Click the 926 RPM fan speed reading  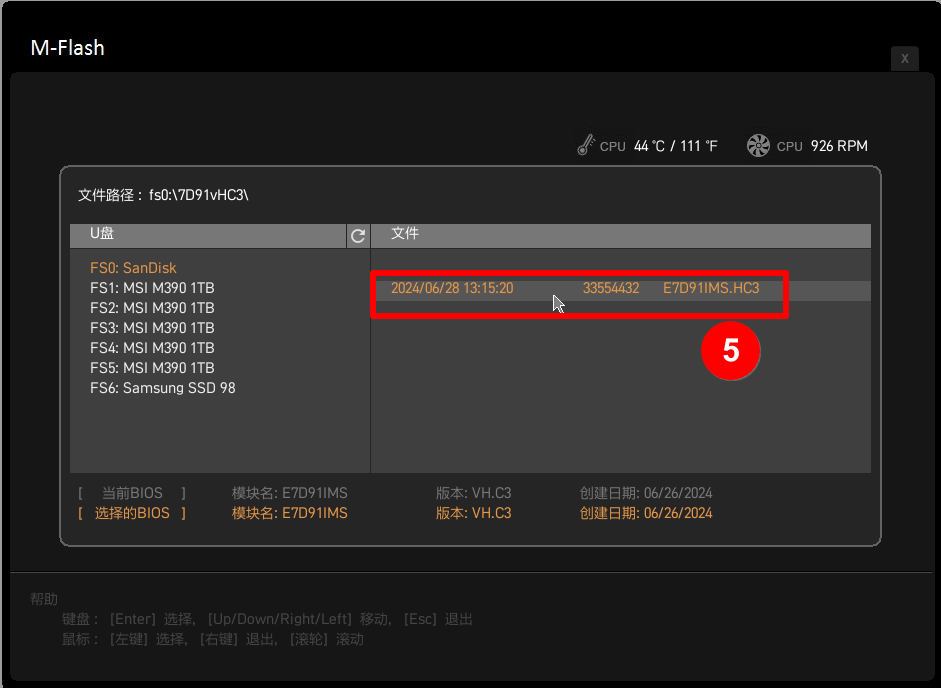click(839, 146)
